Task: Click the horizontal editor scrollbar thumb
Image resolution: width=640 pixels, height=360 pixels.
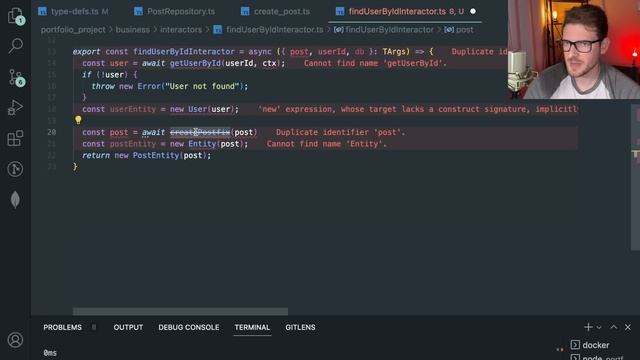Action: 180,311
